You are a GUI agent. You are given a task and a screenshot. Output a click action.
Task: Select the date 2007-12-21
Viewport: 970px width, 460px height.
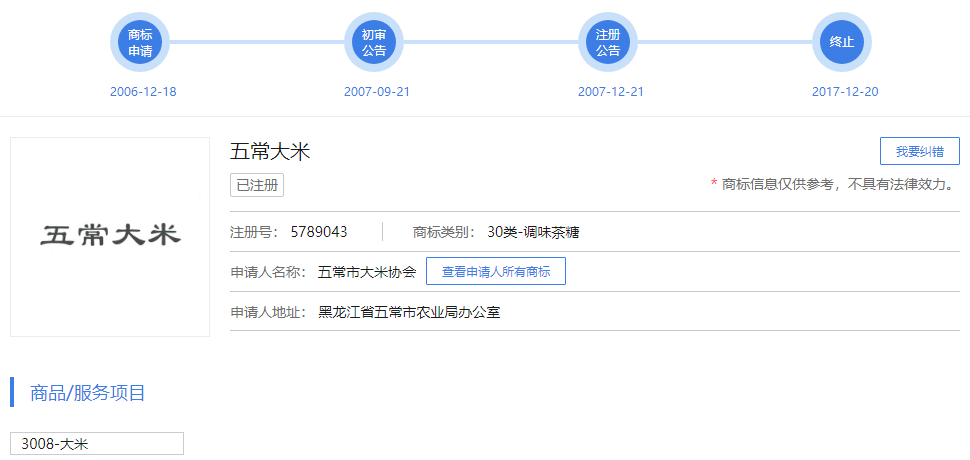(x=611, y=92)
